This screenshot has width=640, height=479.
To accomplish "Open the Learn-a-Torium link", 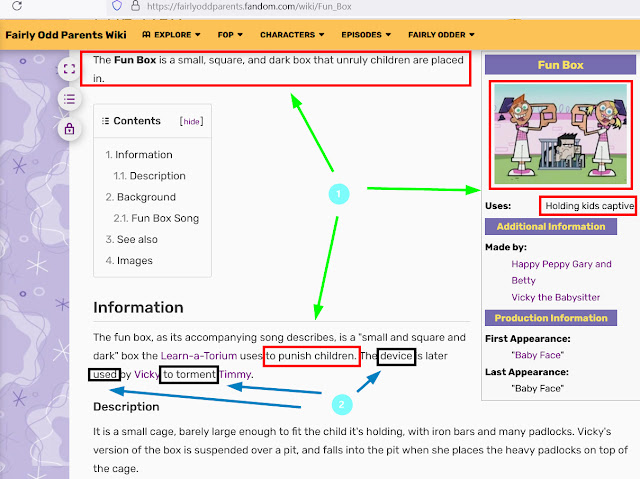I will [x=199, y=356].
